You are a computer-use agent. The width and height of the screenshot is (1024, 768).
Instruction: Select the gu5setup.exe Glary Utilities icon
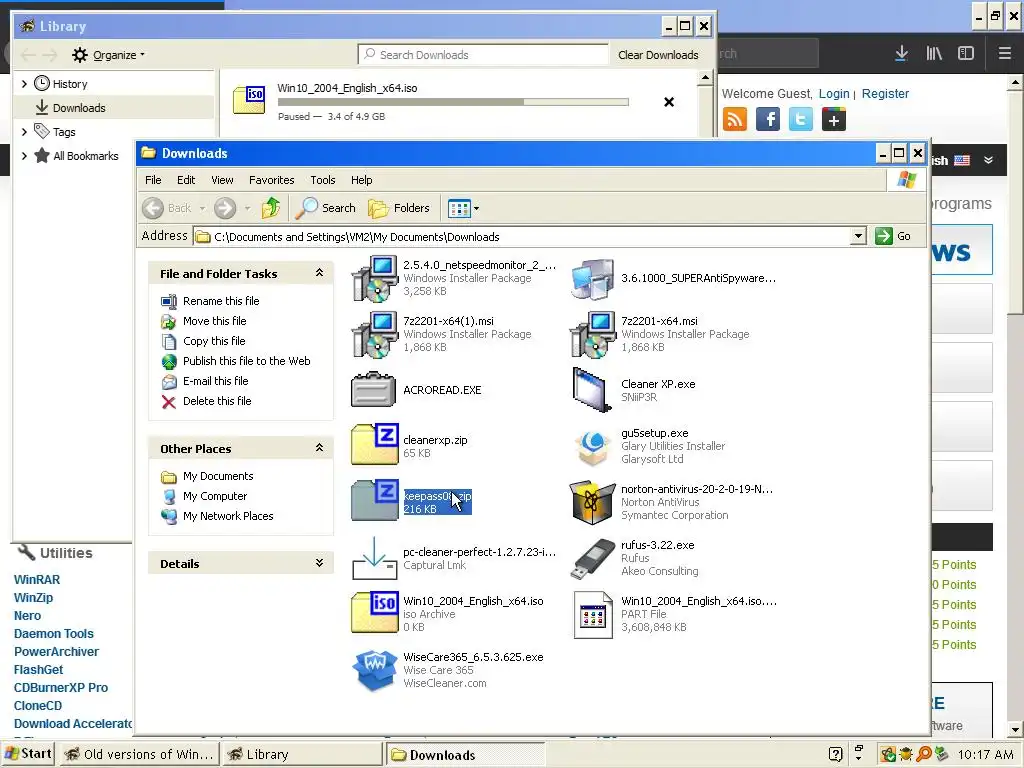coord(592,447)
